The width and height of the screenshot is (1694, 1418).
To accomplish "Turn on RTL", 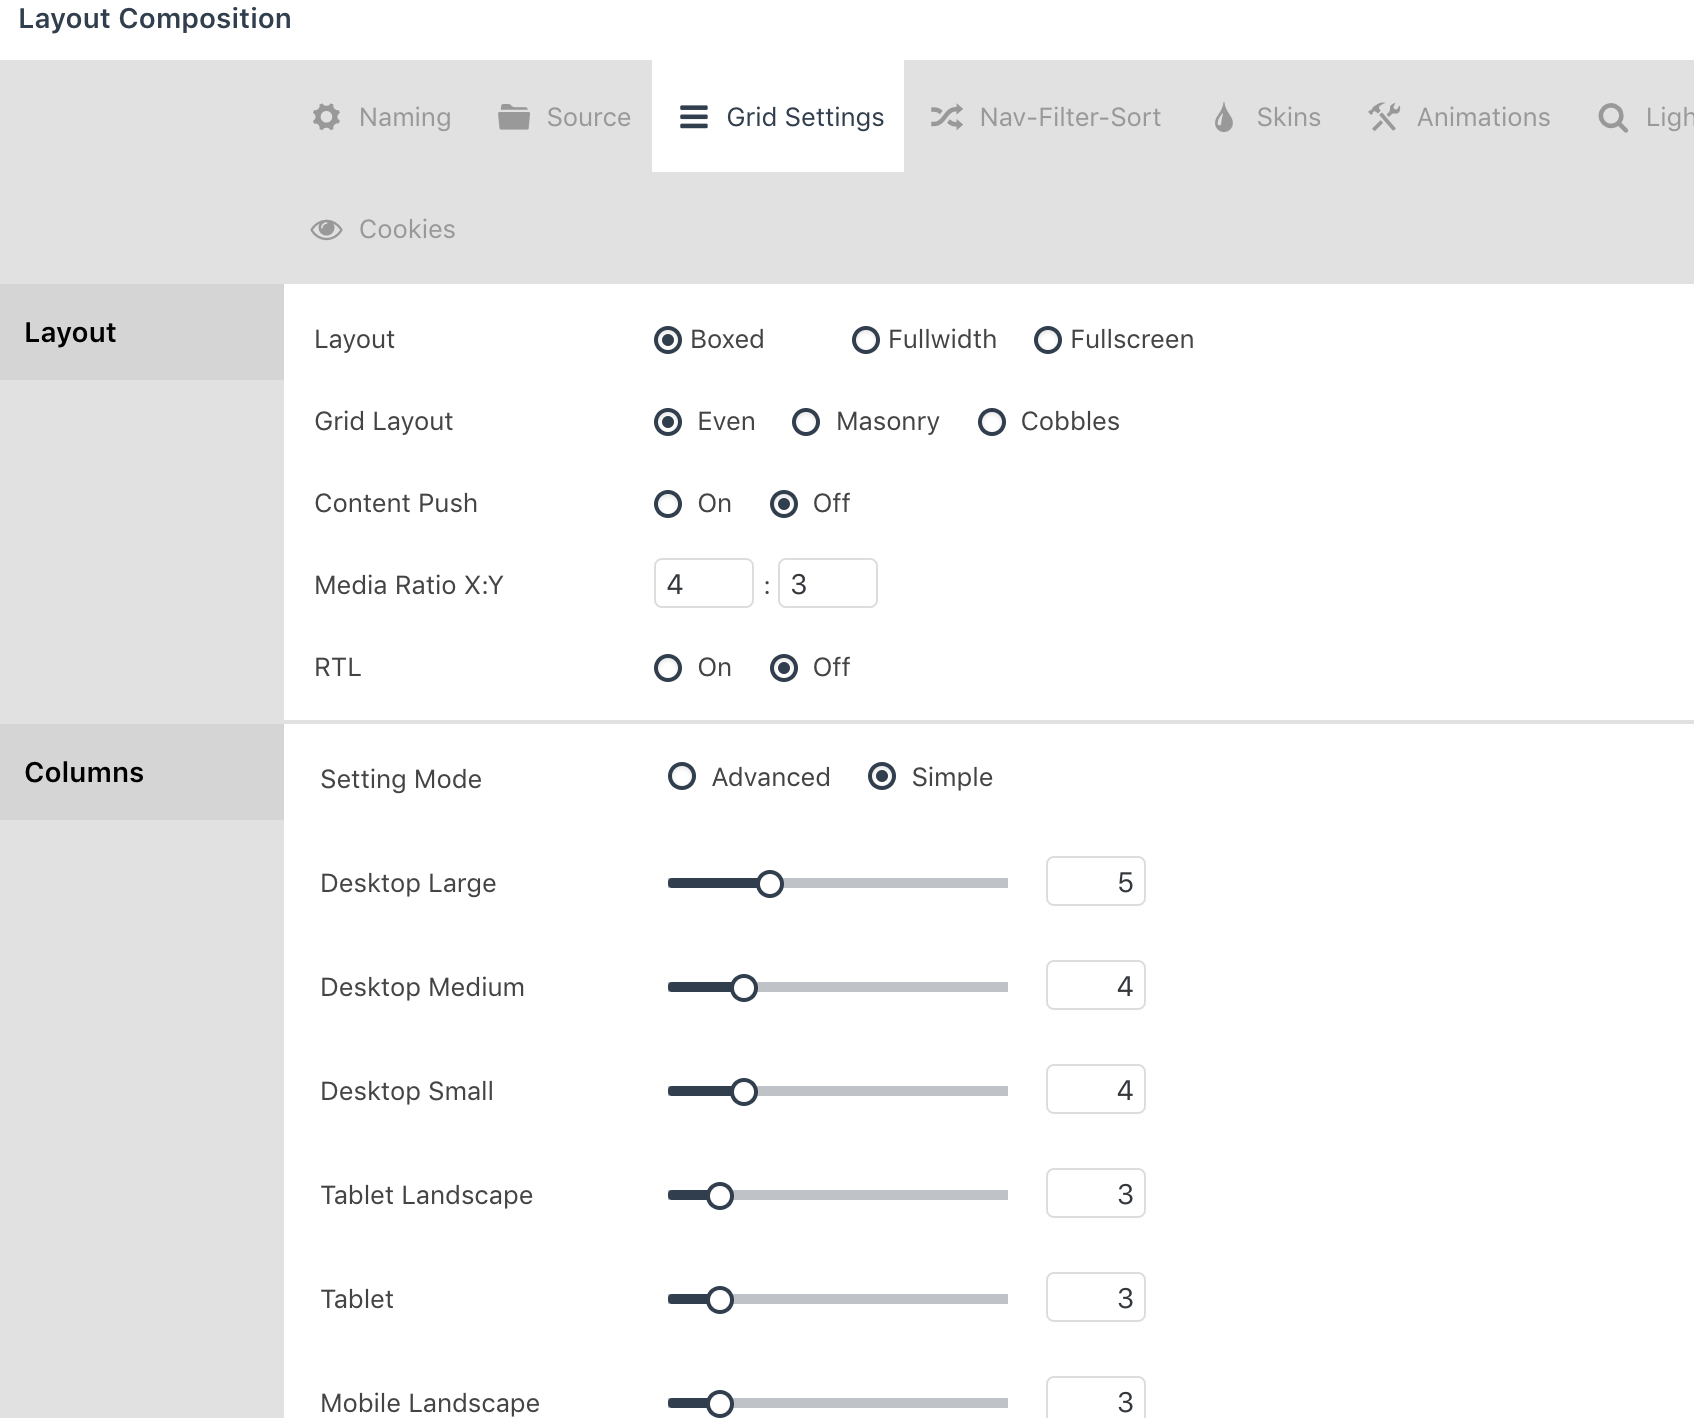I will tap(668, 668).
